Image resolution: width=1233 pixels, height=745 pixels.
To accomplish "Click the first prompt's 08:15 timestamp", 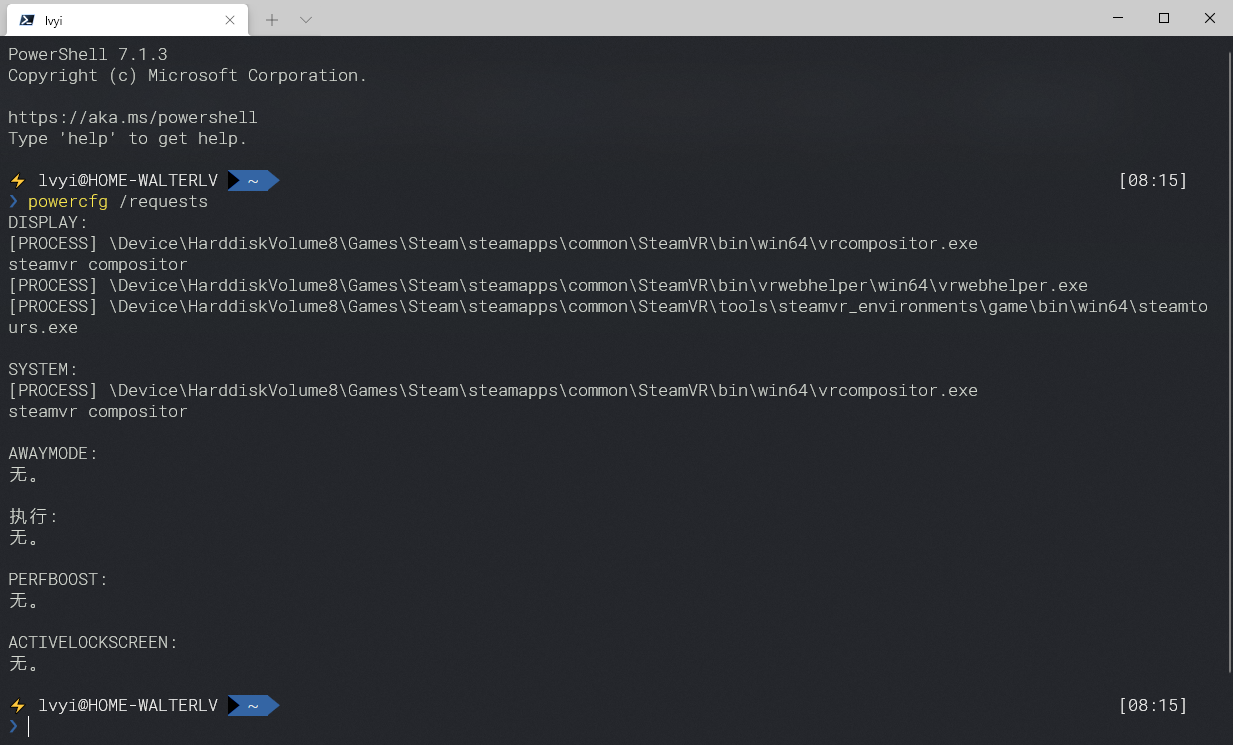I will pos(1153,181).
